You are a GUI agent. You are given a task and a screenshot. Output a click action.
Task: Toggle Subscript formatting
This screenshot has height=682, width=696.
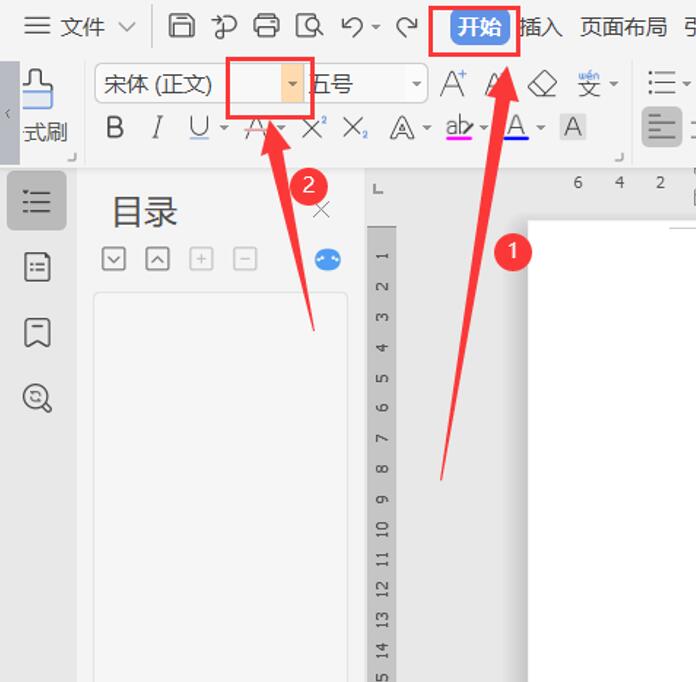(x=356, y=128)
